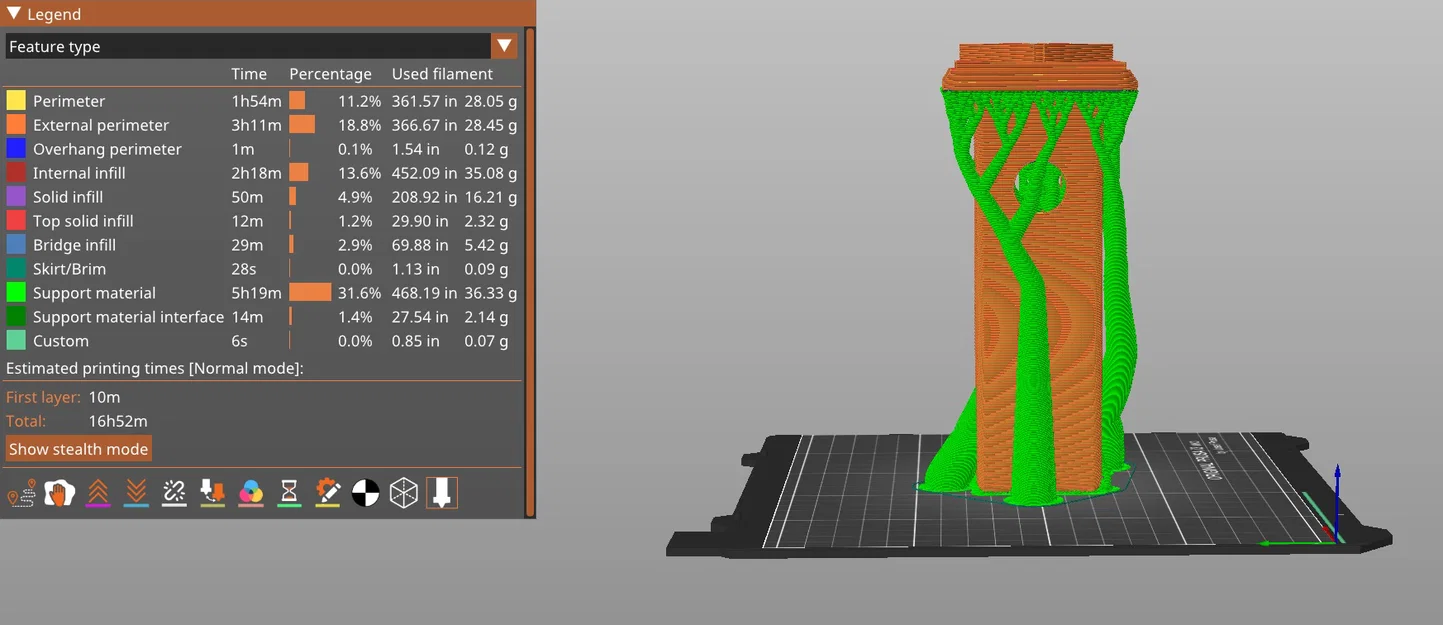Click the Legend panel vertical scrollbar

[530, 270]
